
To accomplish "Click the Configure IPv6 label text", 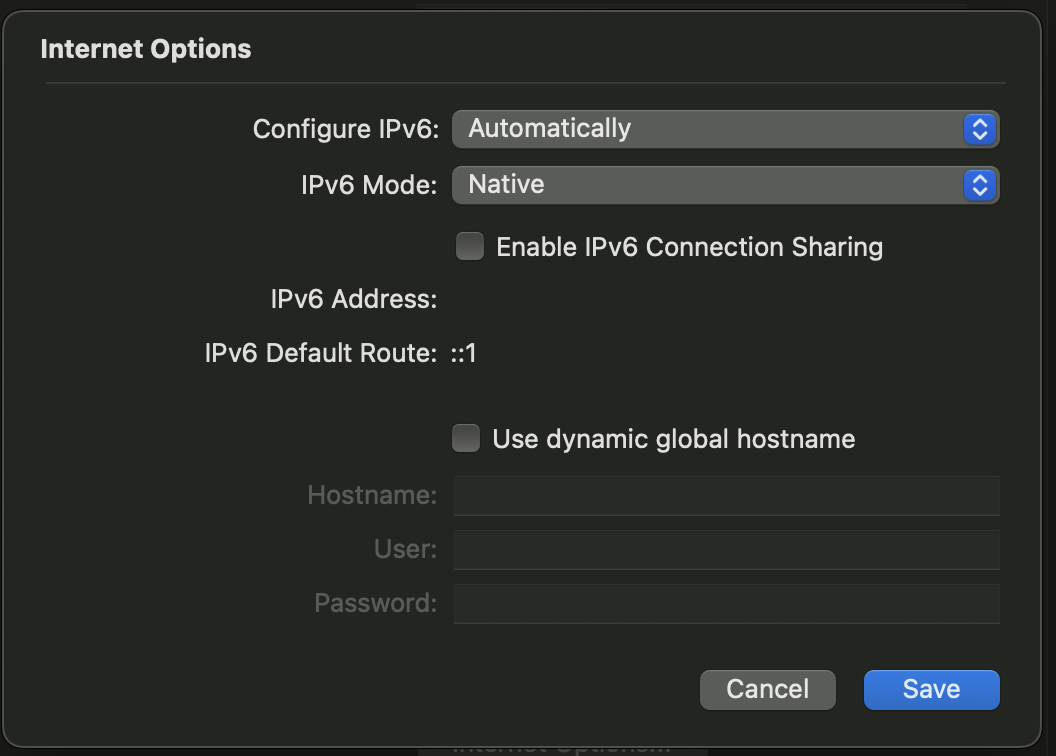I will click(346, 129).
